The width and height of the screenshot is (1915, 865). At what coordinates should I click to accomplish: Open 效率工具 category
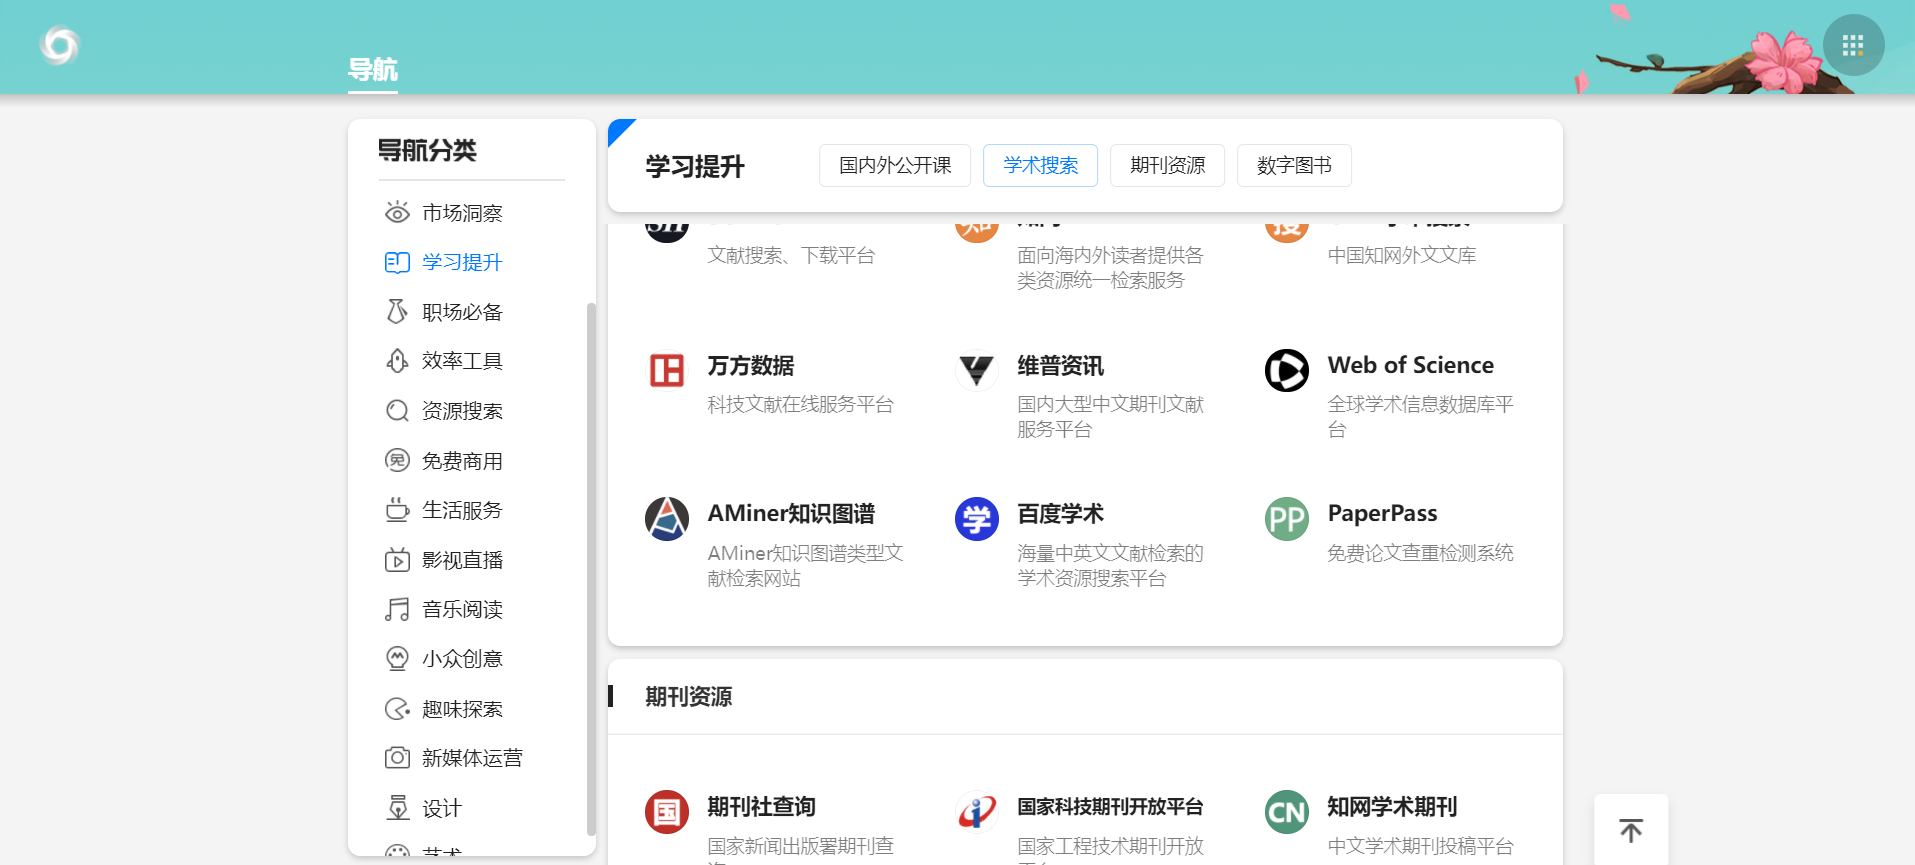pos(462,361)
